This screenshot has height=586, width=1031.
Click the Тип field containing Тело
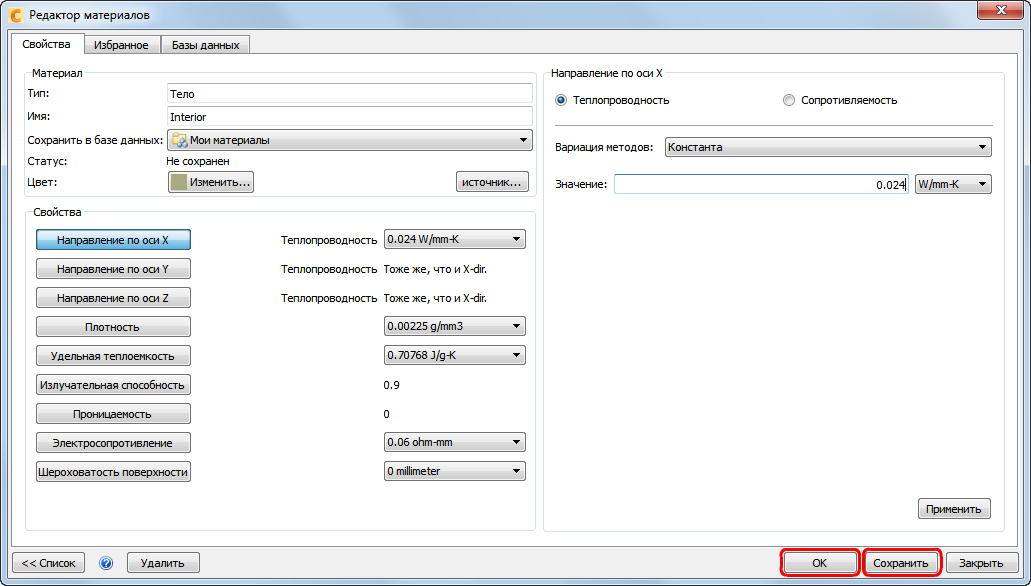pos(350,93)
